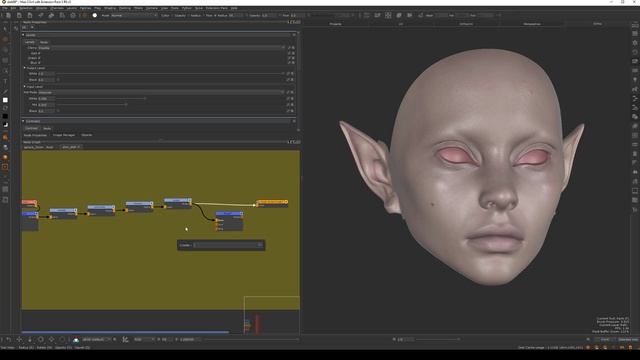Viewport: 640px width, 360px height.
Task: Click the highlighted orange icon in top toolbar
Action: coord(84,16)
